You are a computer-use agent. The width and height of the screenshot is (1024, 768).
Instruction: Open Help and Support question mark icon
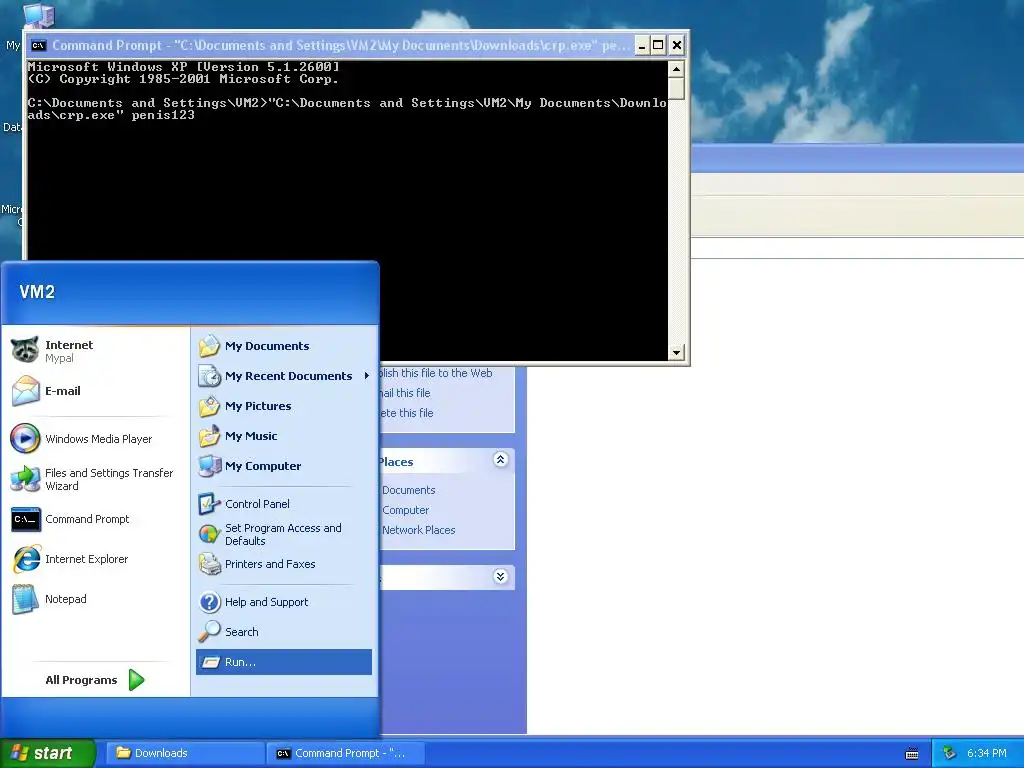210,602
